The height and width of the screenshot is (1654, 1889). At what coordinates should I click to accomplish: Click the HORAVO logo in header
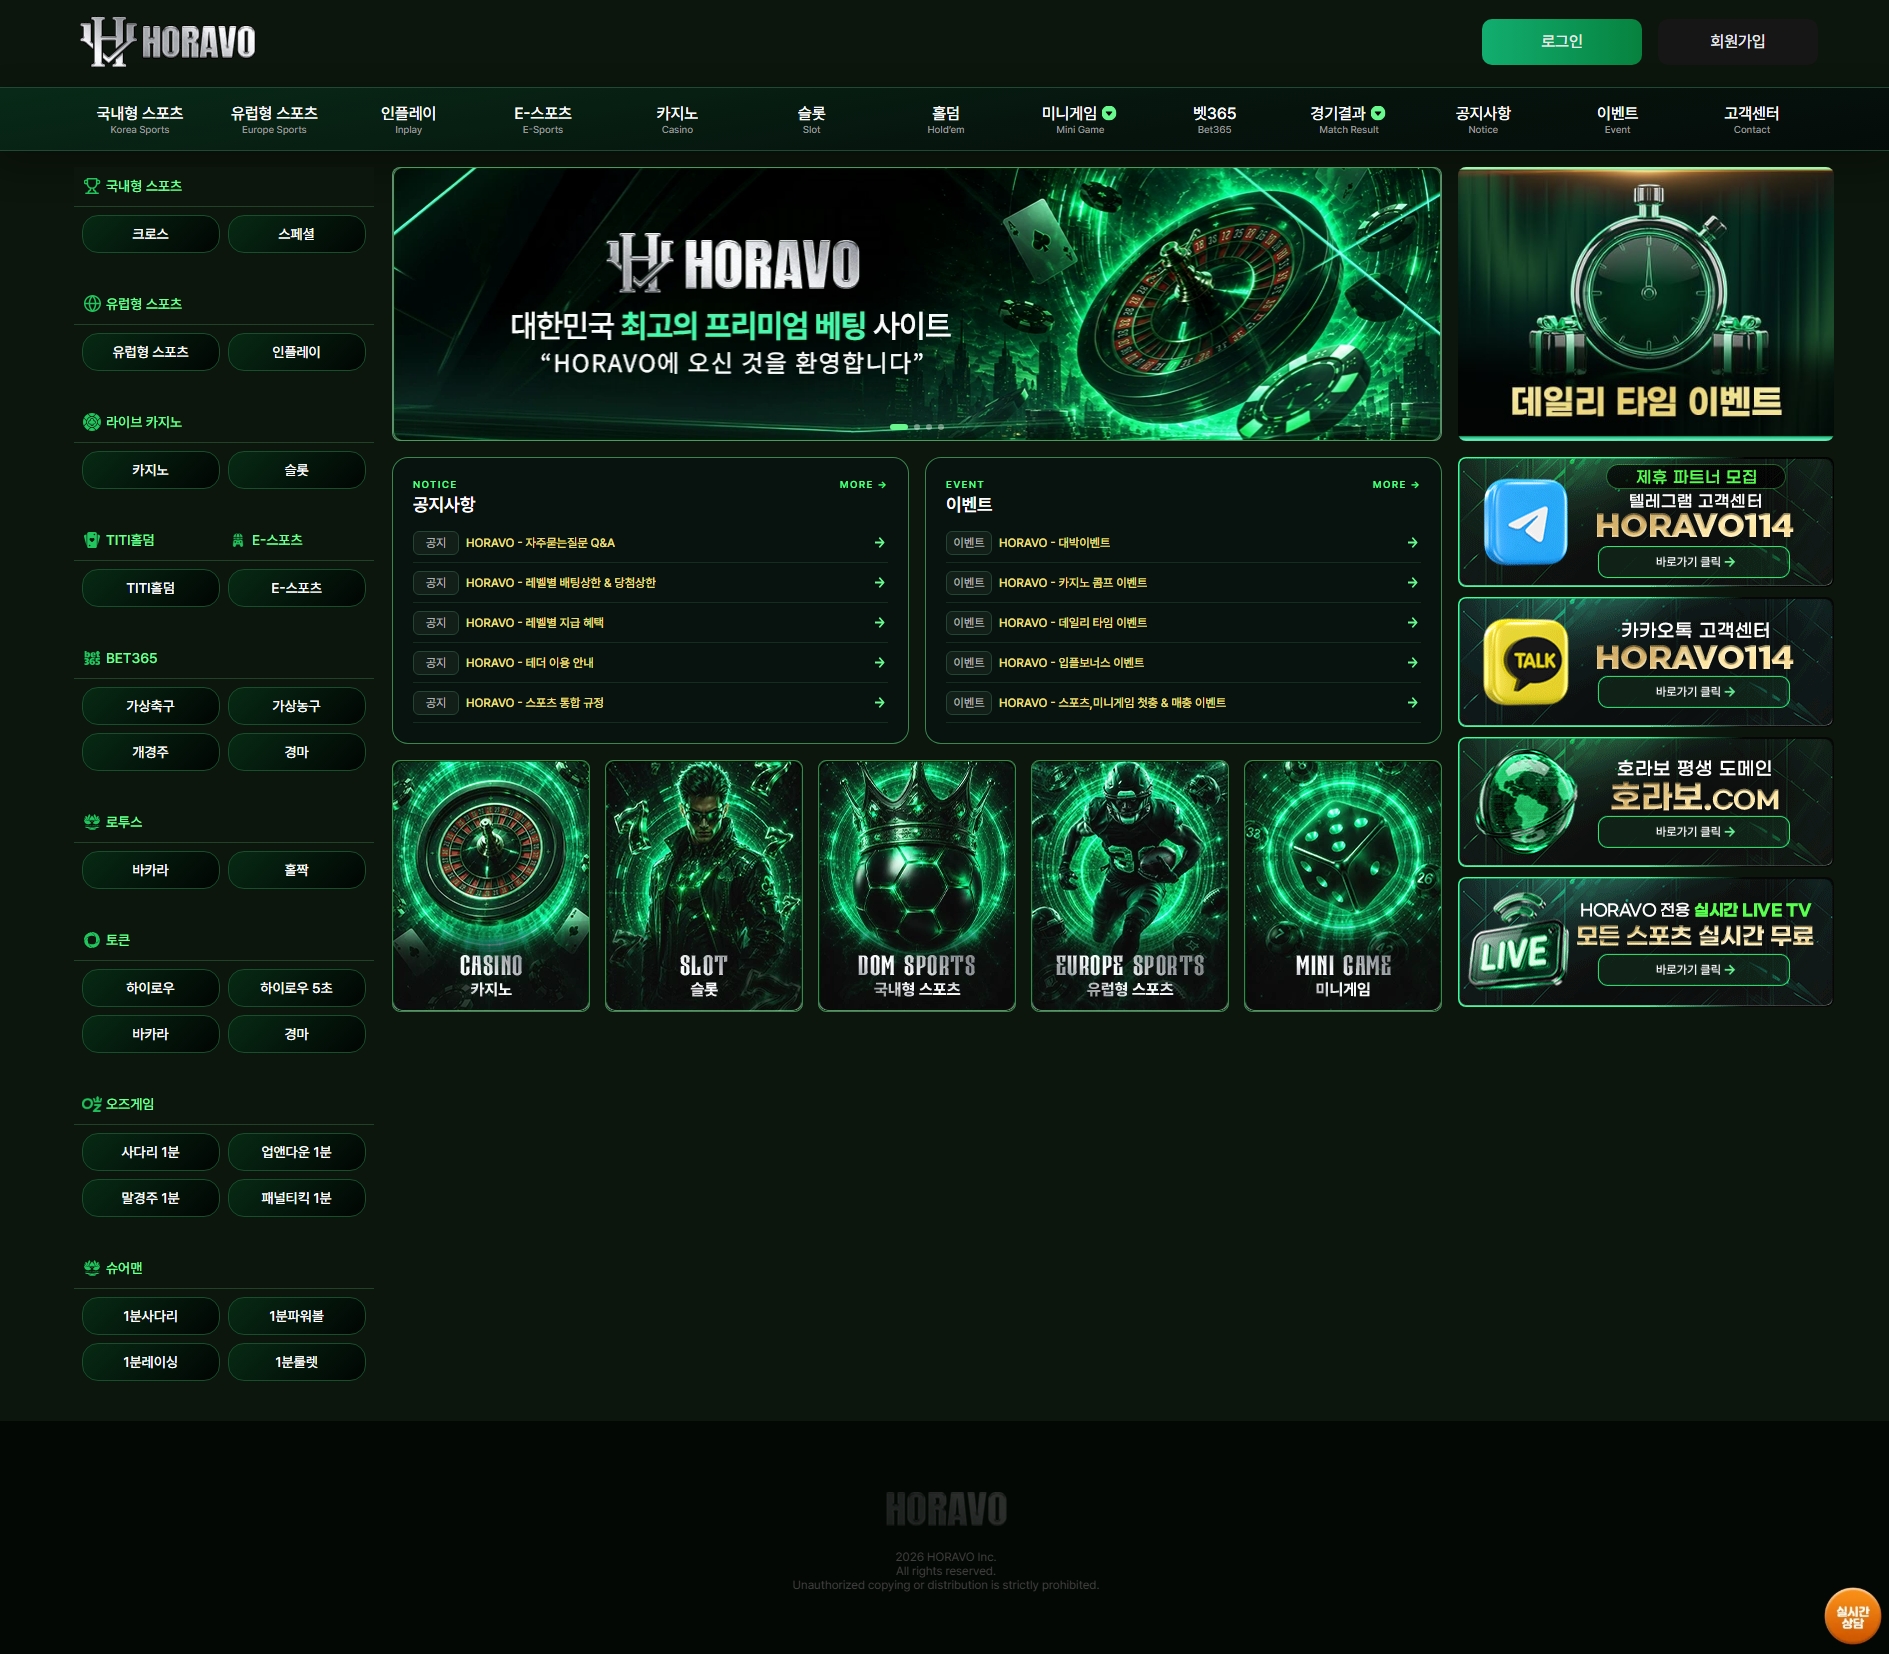point(168,42)
